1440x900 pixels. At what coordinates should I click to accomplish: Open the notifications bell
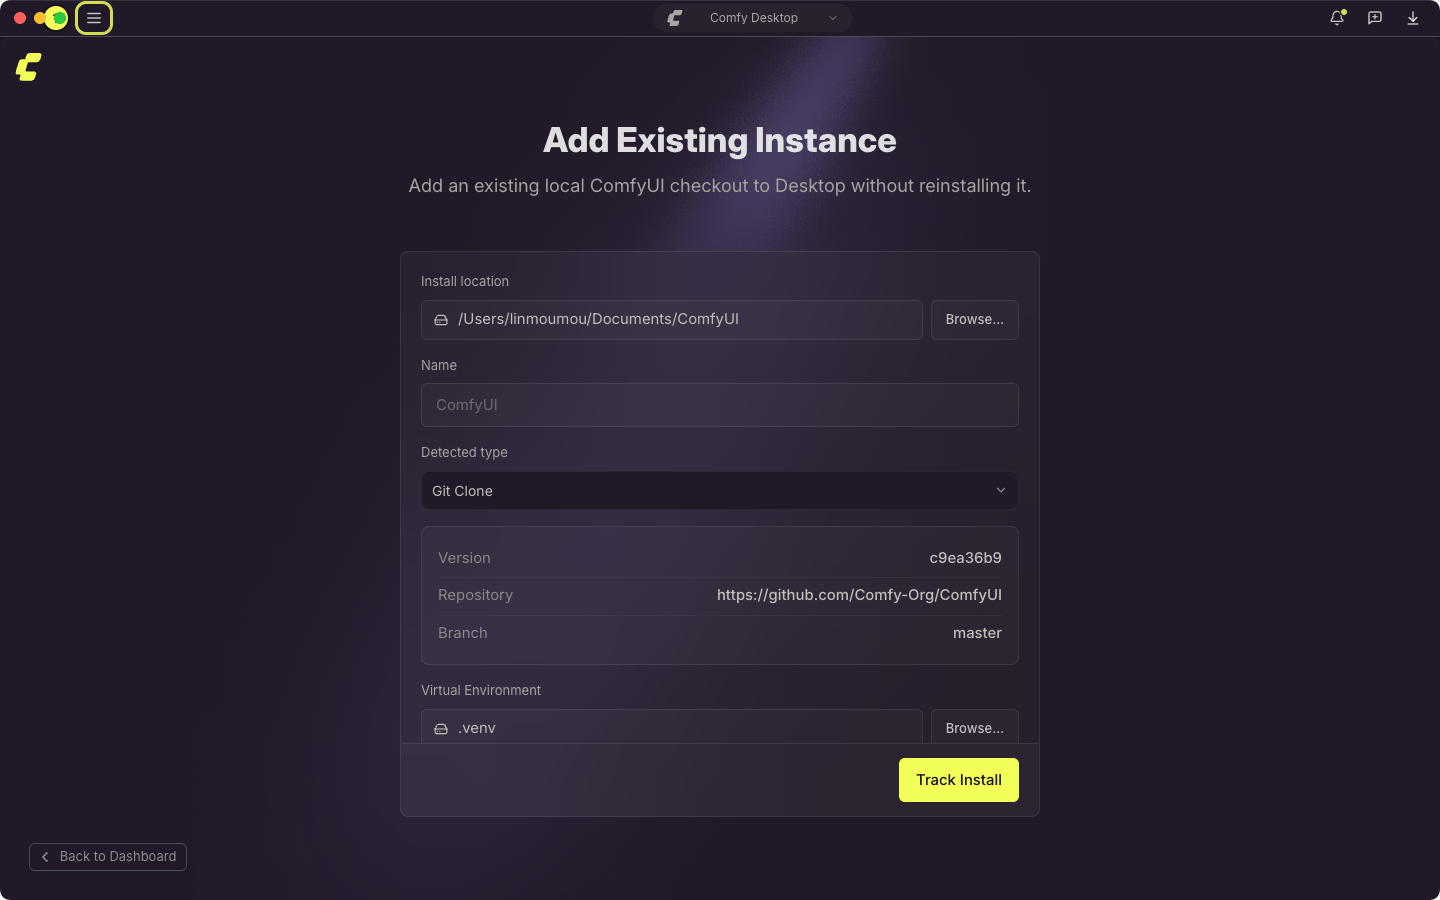pos(1337,18)
